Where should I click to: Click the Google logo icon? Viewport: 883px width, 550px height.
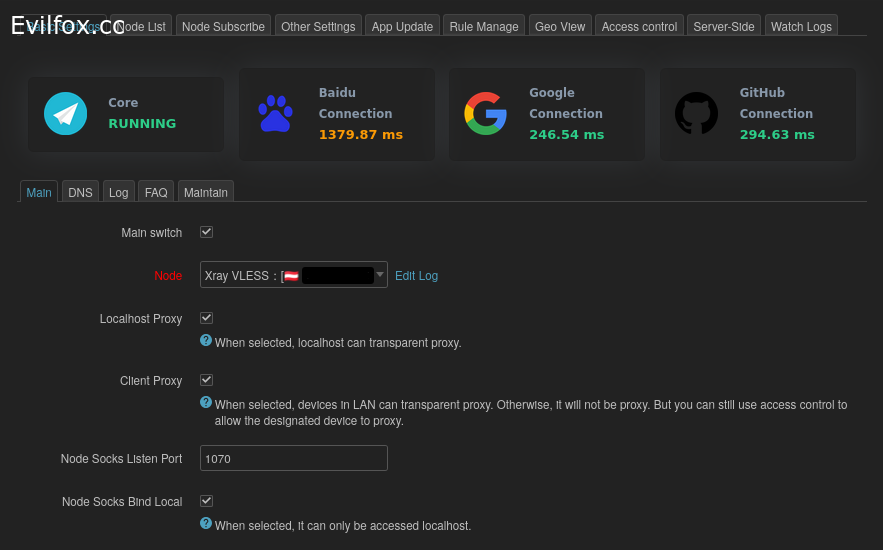[x=485, y=113]
